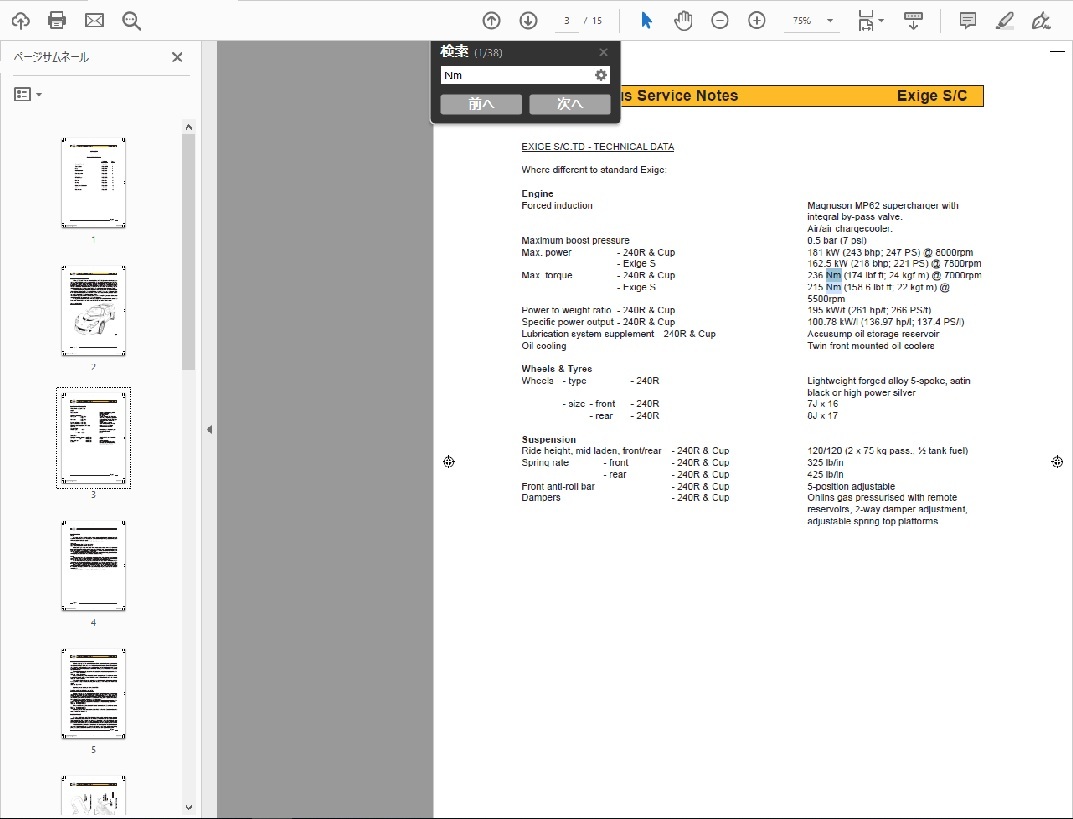
Task: Click 前へ to find previous match
Action: [481, 104]
